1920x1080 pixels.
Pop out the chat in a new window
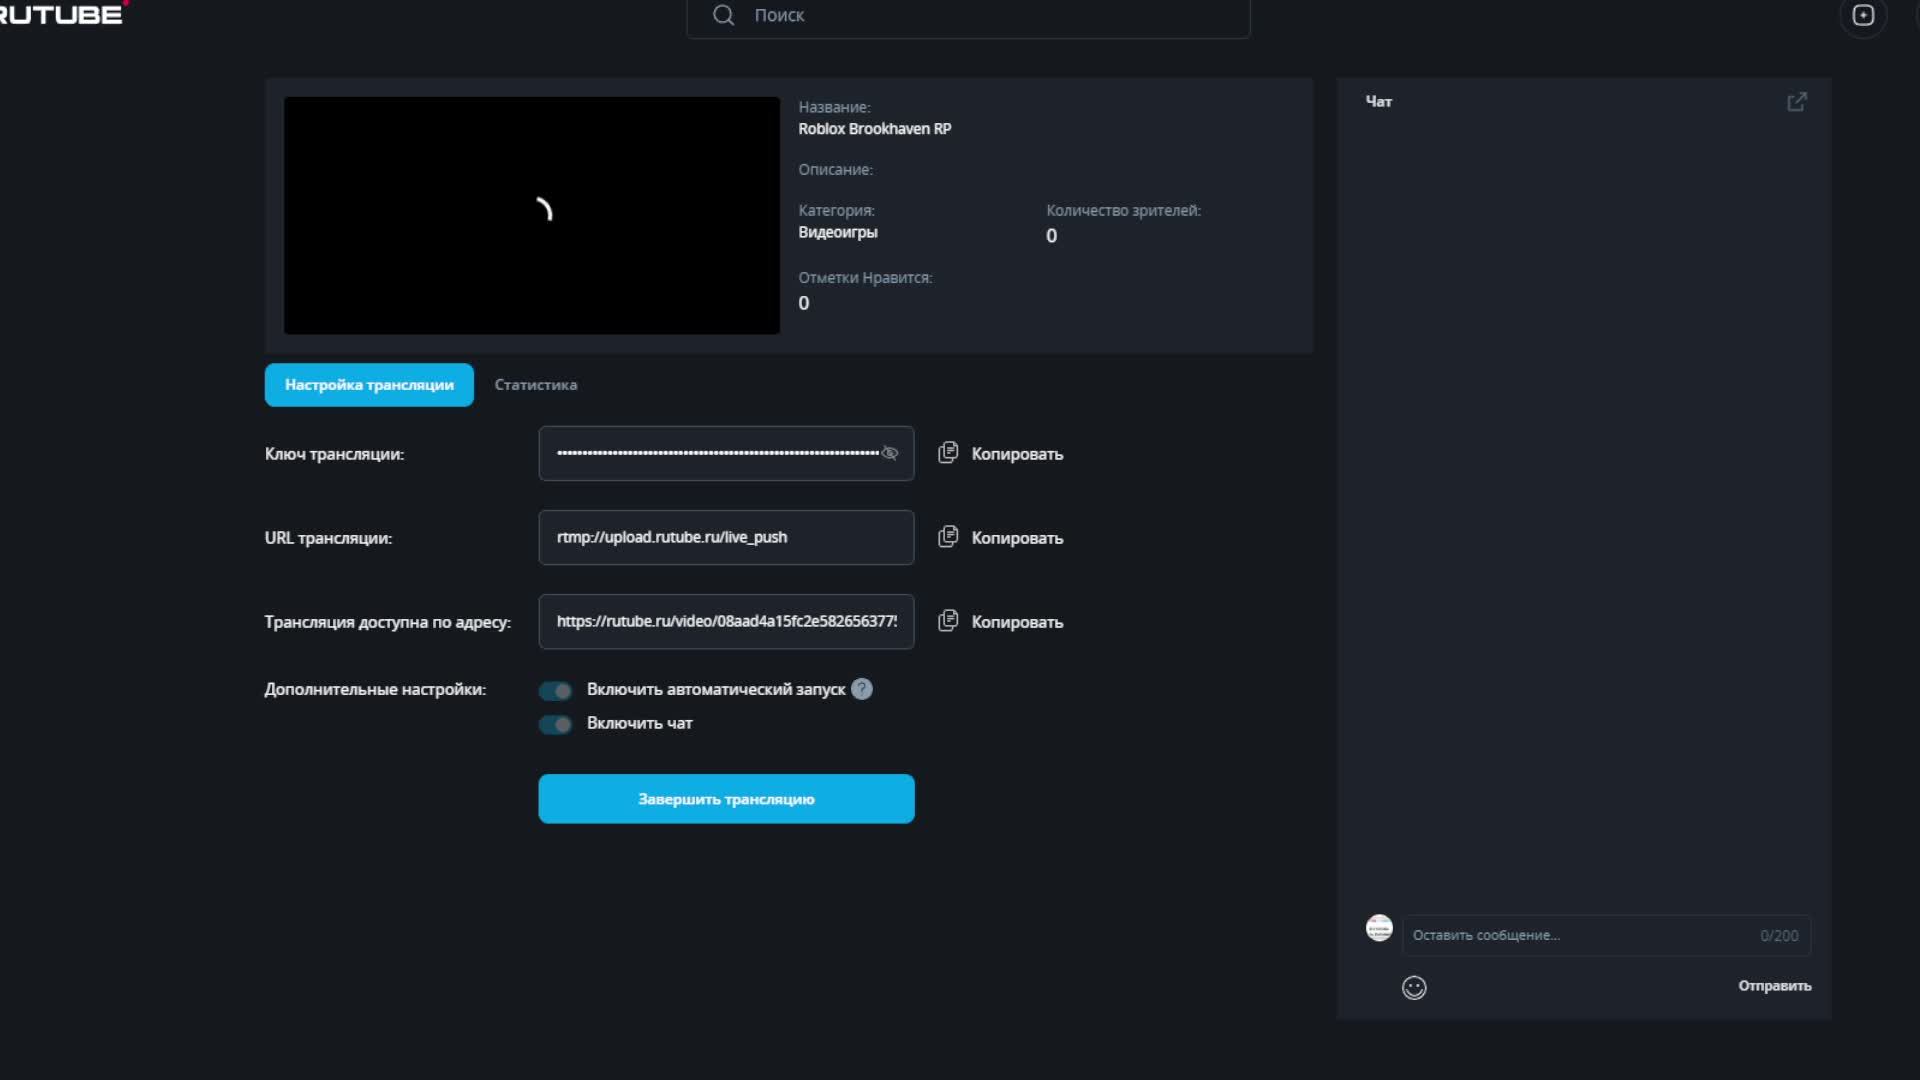tap(1796, 102)
